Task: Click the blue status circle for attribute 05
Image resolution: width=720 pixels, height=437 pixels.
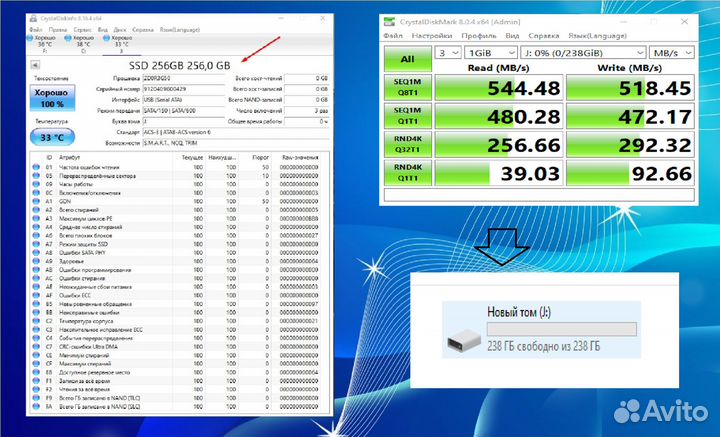Action: 36,176
